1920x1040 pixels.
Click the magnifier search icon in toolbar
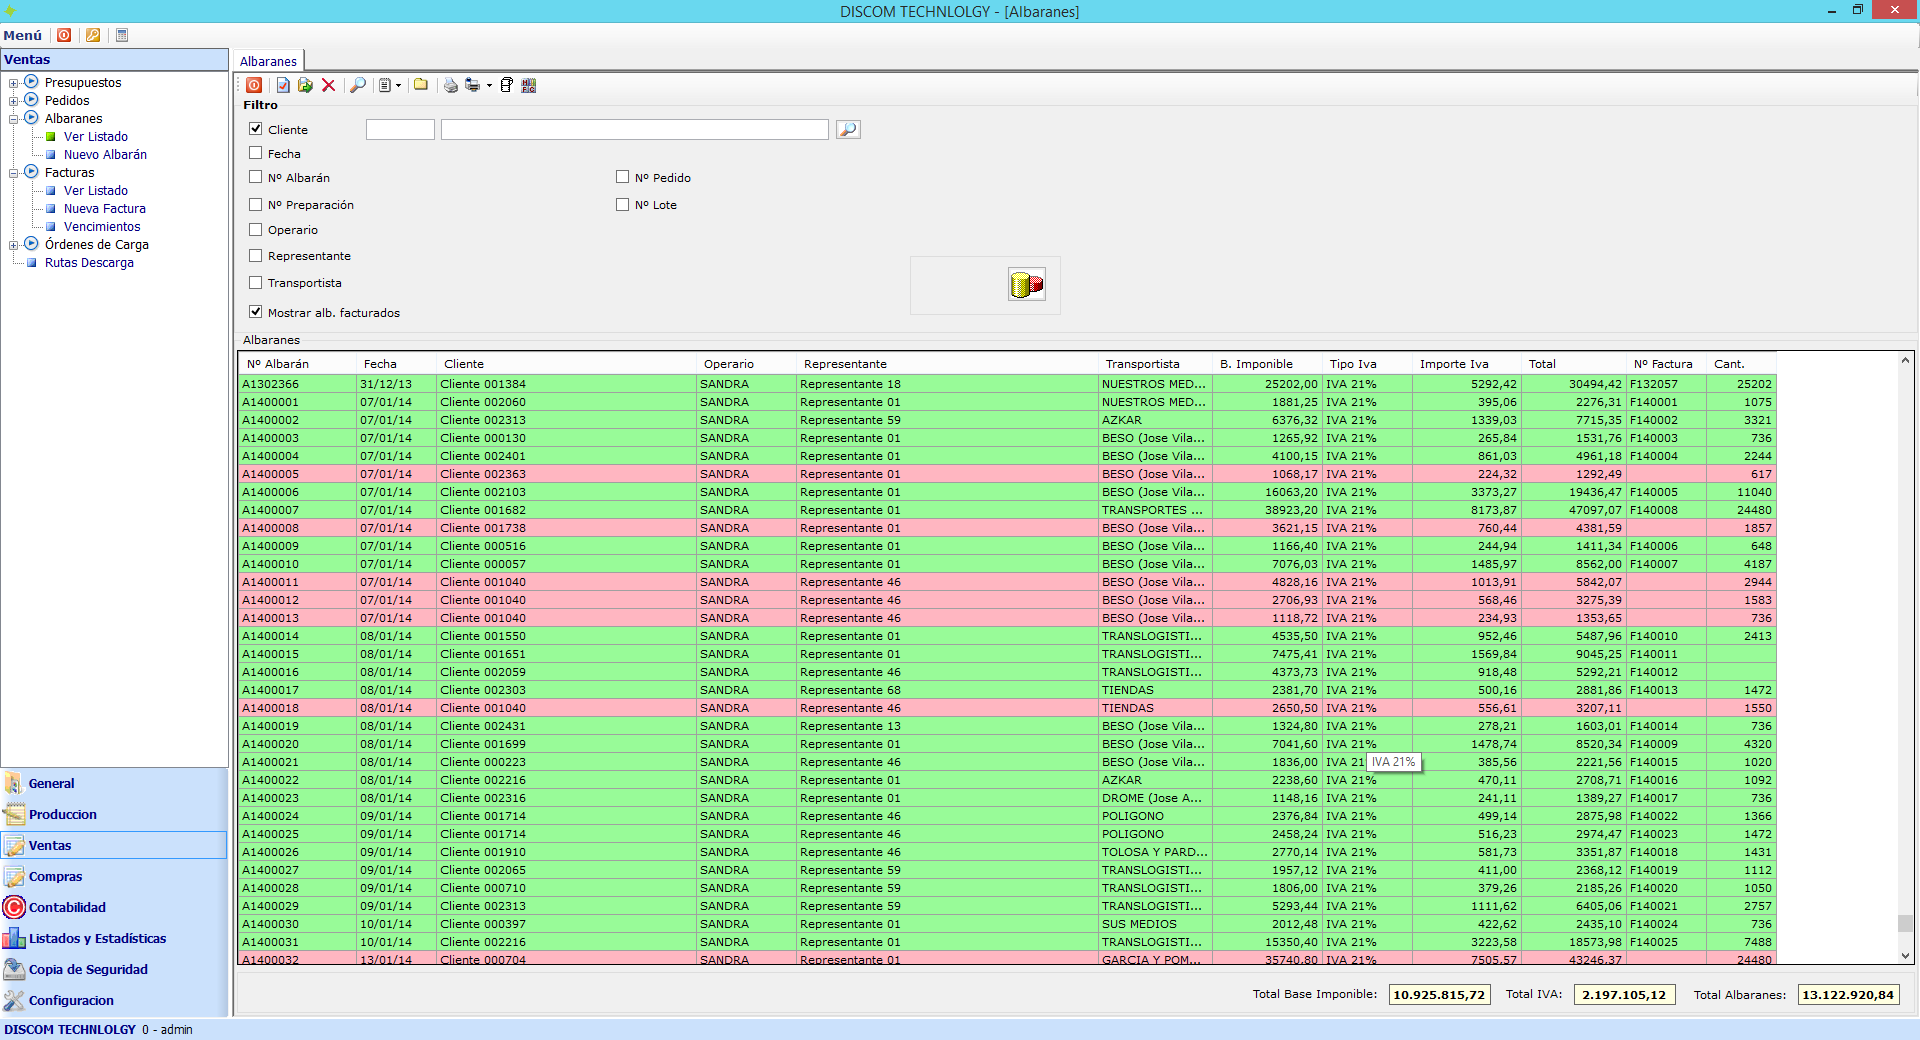357,85
